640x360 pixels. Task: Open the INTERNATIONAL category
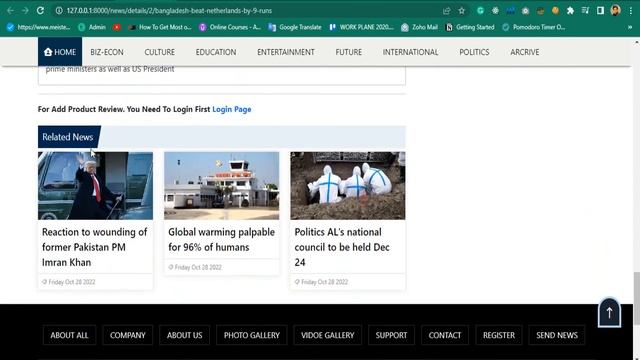coord(410,52)
